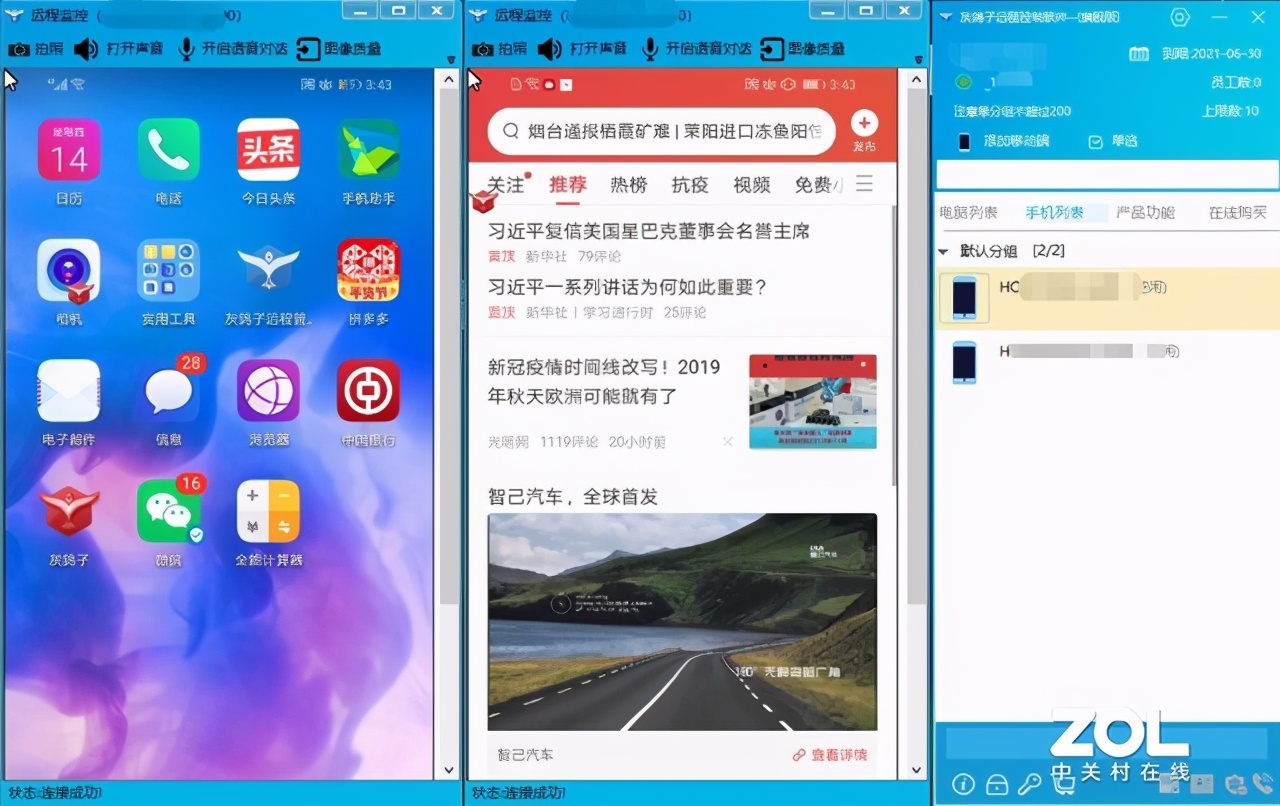Launch 今日头条 from the phone home screen
Viewport: 1280px width, 806px height.
(x=268, y=150)
